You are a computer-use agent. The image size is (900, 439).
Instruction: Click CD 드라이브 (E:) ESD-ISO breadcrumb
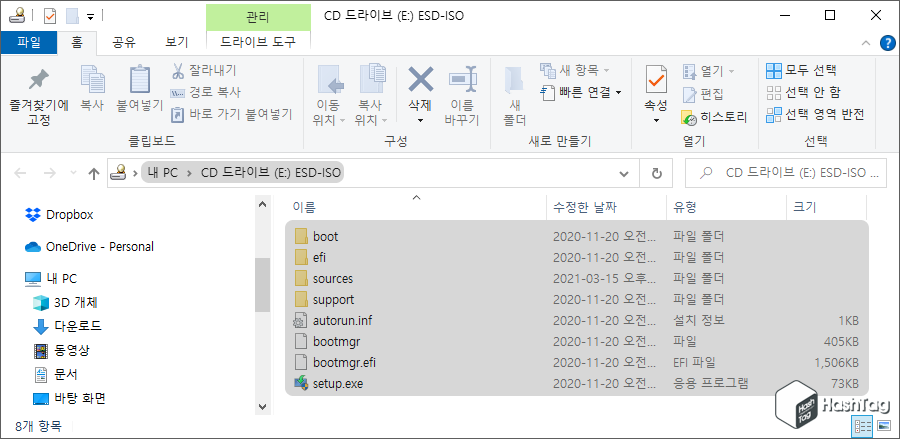(271, 173)
